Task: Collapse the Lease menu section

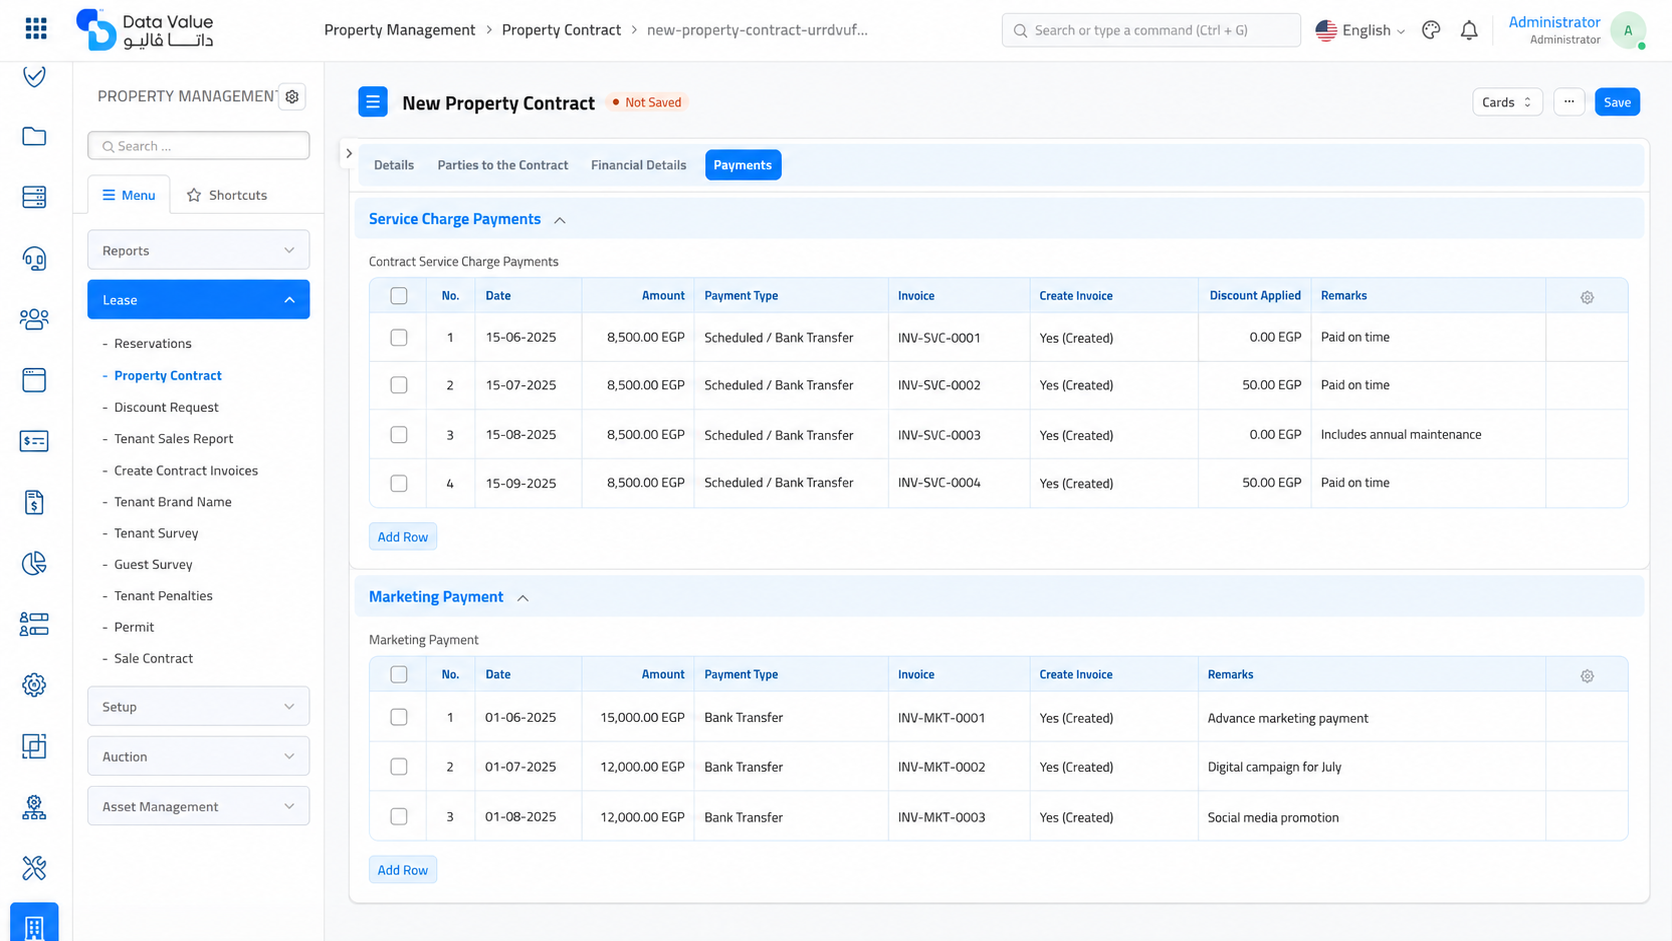Action: [198, 300]
